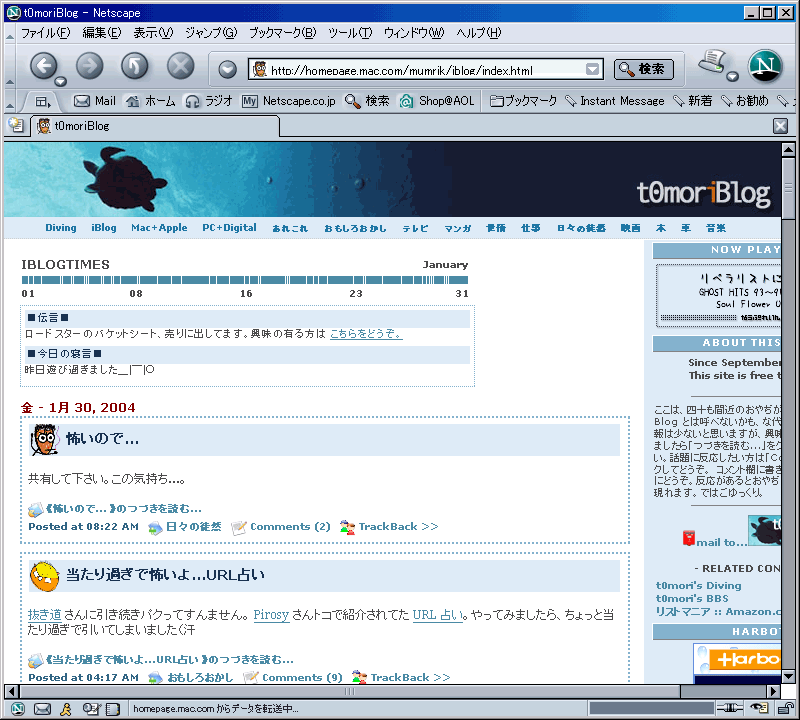Open the ジャンプ(G) menu
The height and width of the screenshot is (720, 800).
(211, 33)
